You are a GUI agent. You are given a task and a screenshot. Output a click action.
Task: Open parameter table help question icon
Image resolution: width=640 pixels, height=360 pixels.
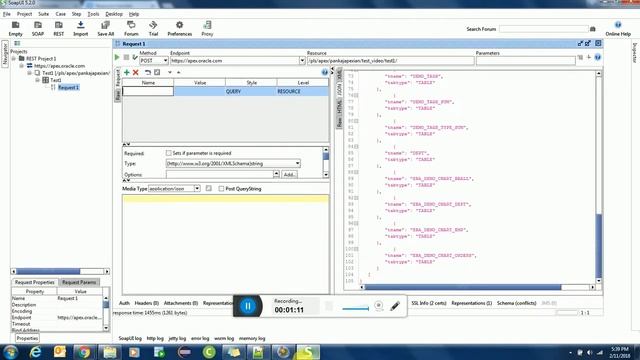point(324,72)
